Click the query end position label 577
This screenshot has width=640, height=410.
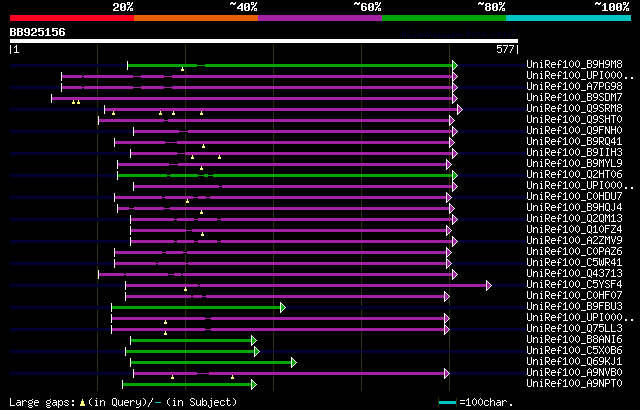point(505,49)
